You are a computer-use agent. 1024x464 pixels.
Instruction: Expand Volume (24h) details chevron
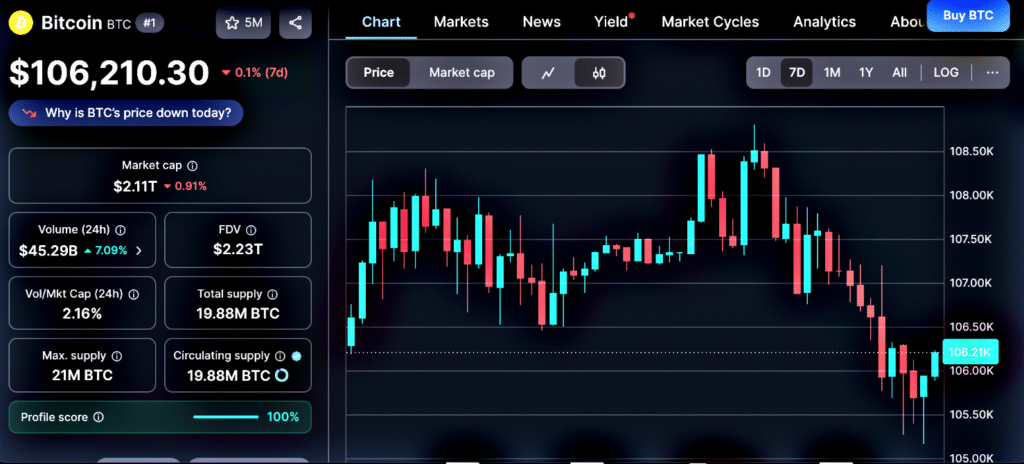138,250
